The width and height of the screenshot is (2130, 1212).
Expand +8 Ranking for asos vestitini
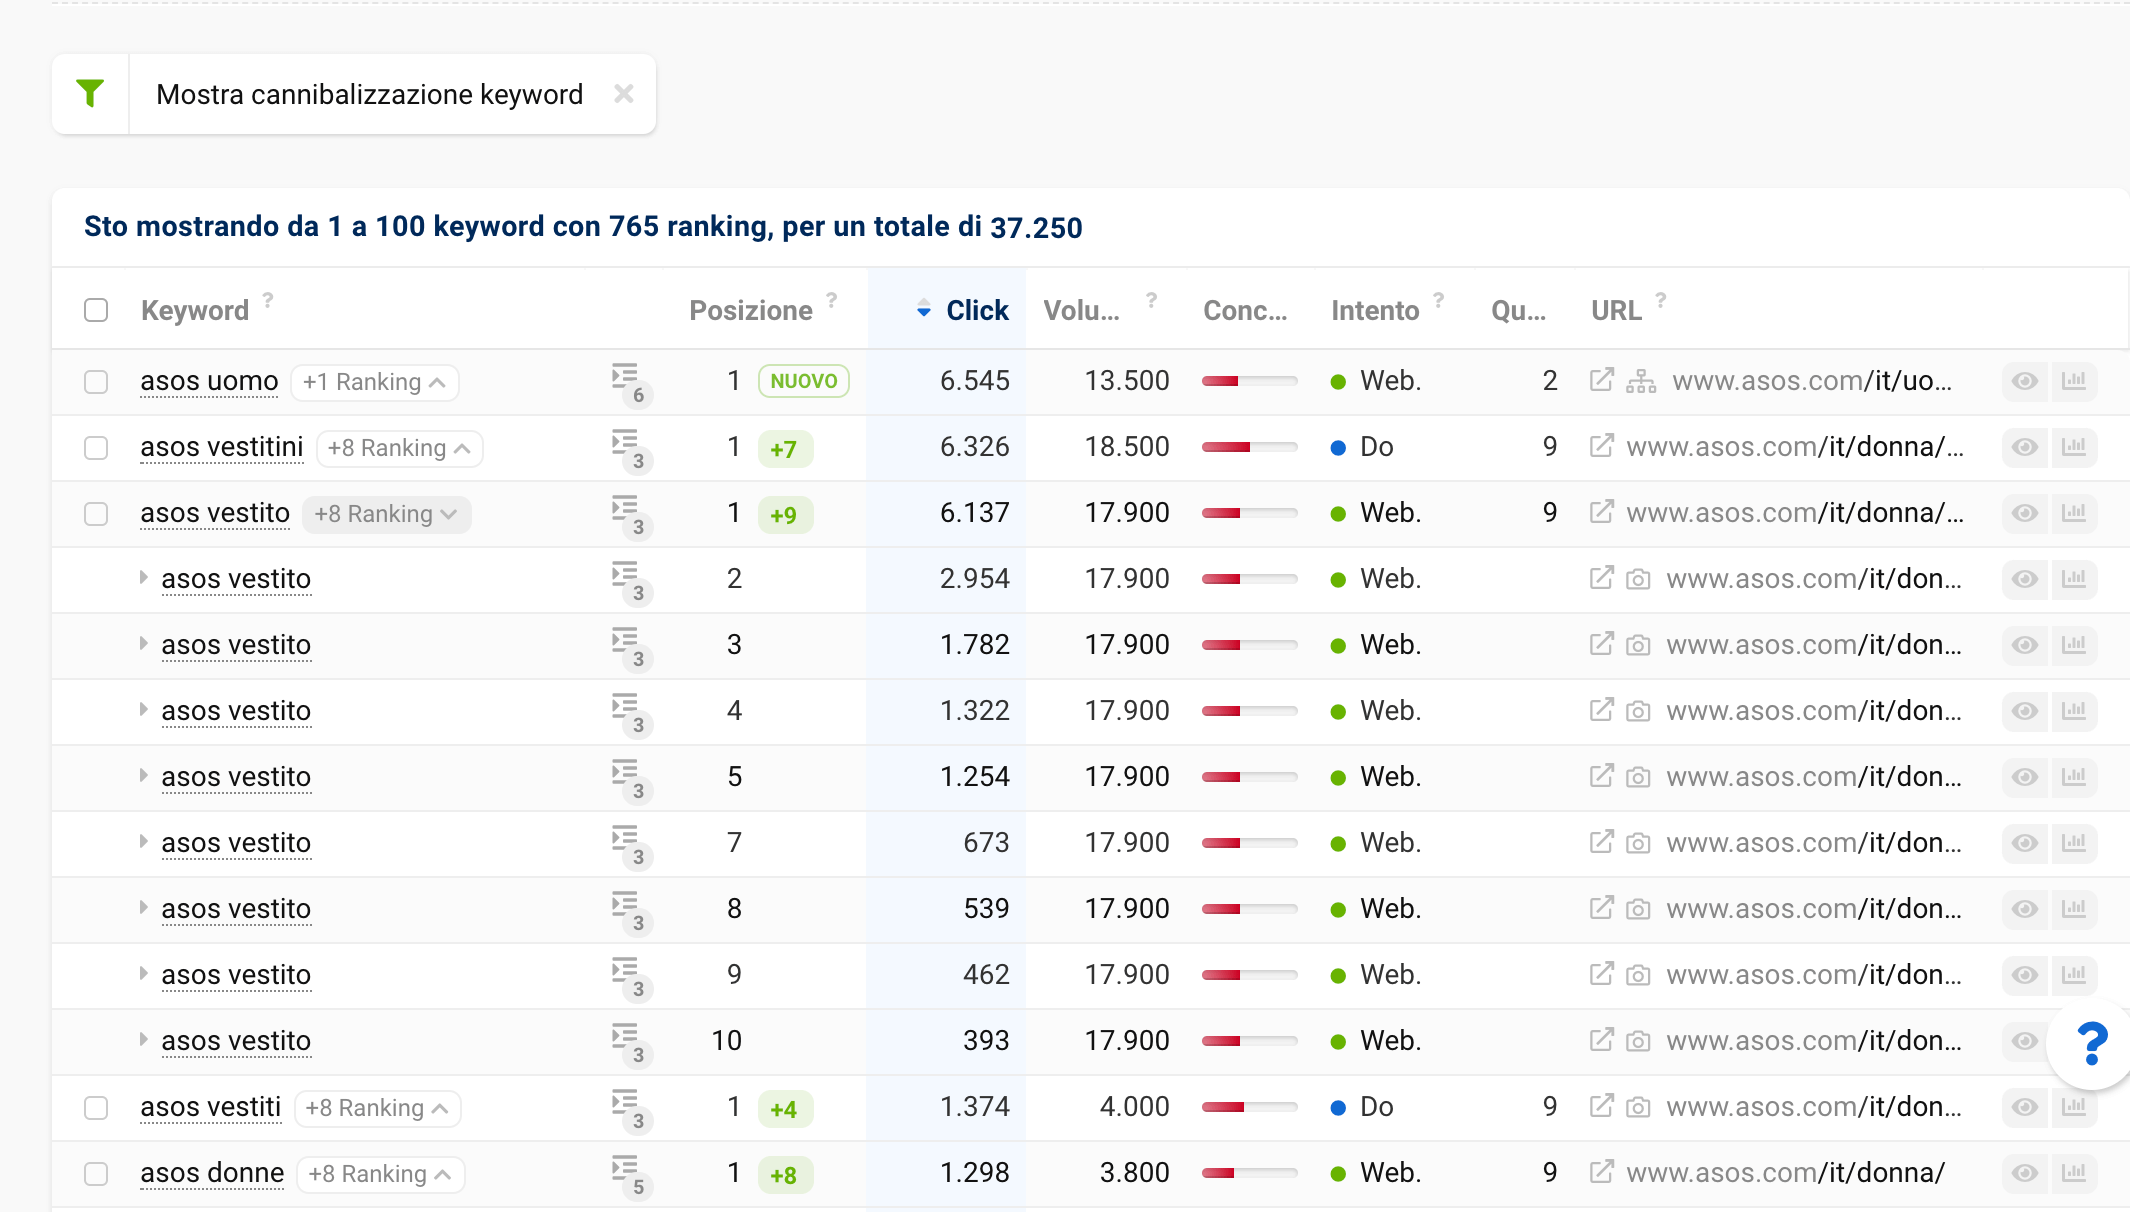(x=400, y=448)
